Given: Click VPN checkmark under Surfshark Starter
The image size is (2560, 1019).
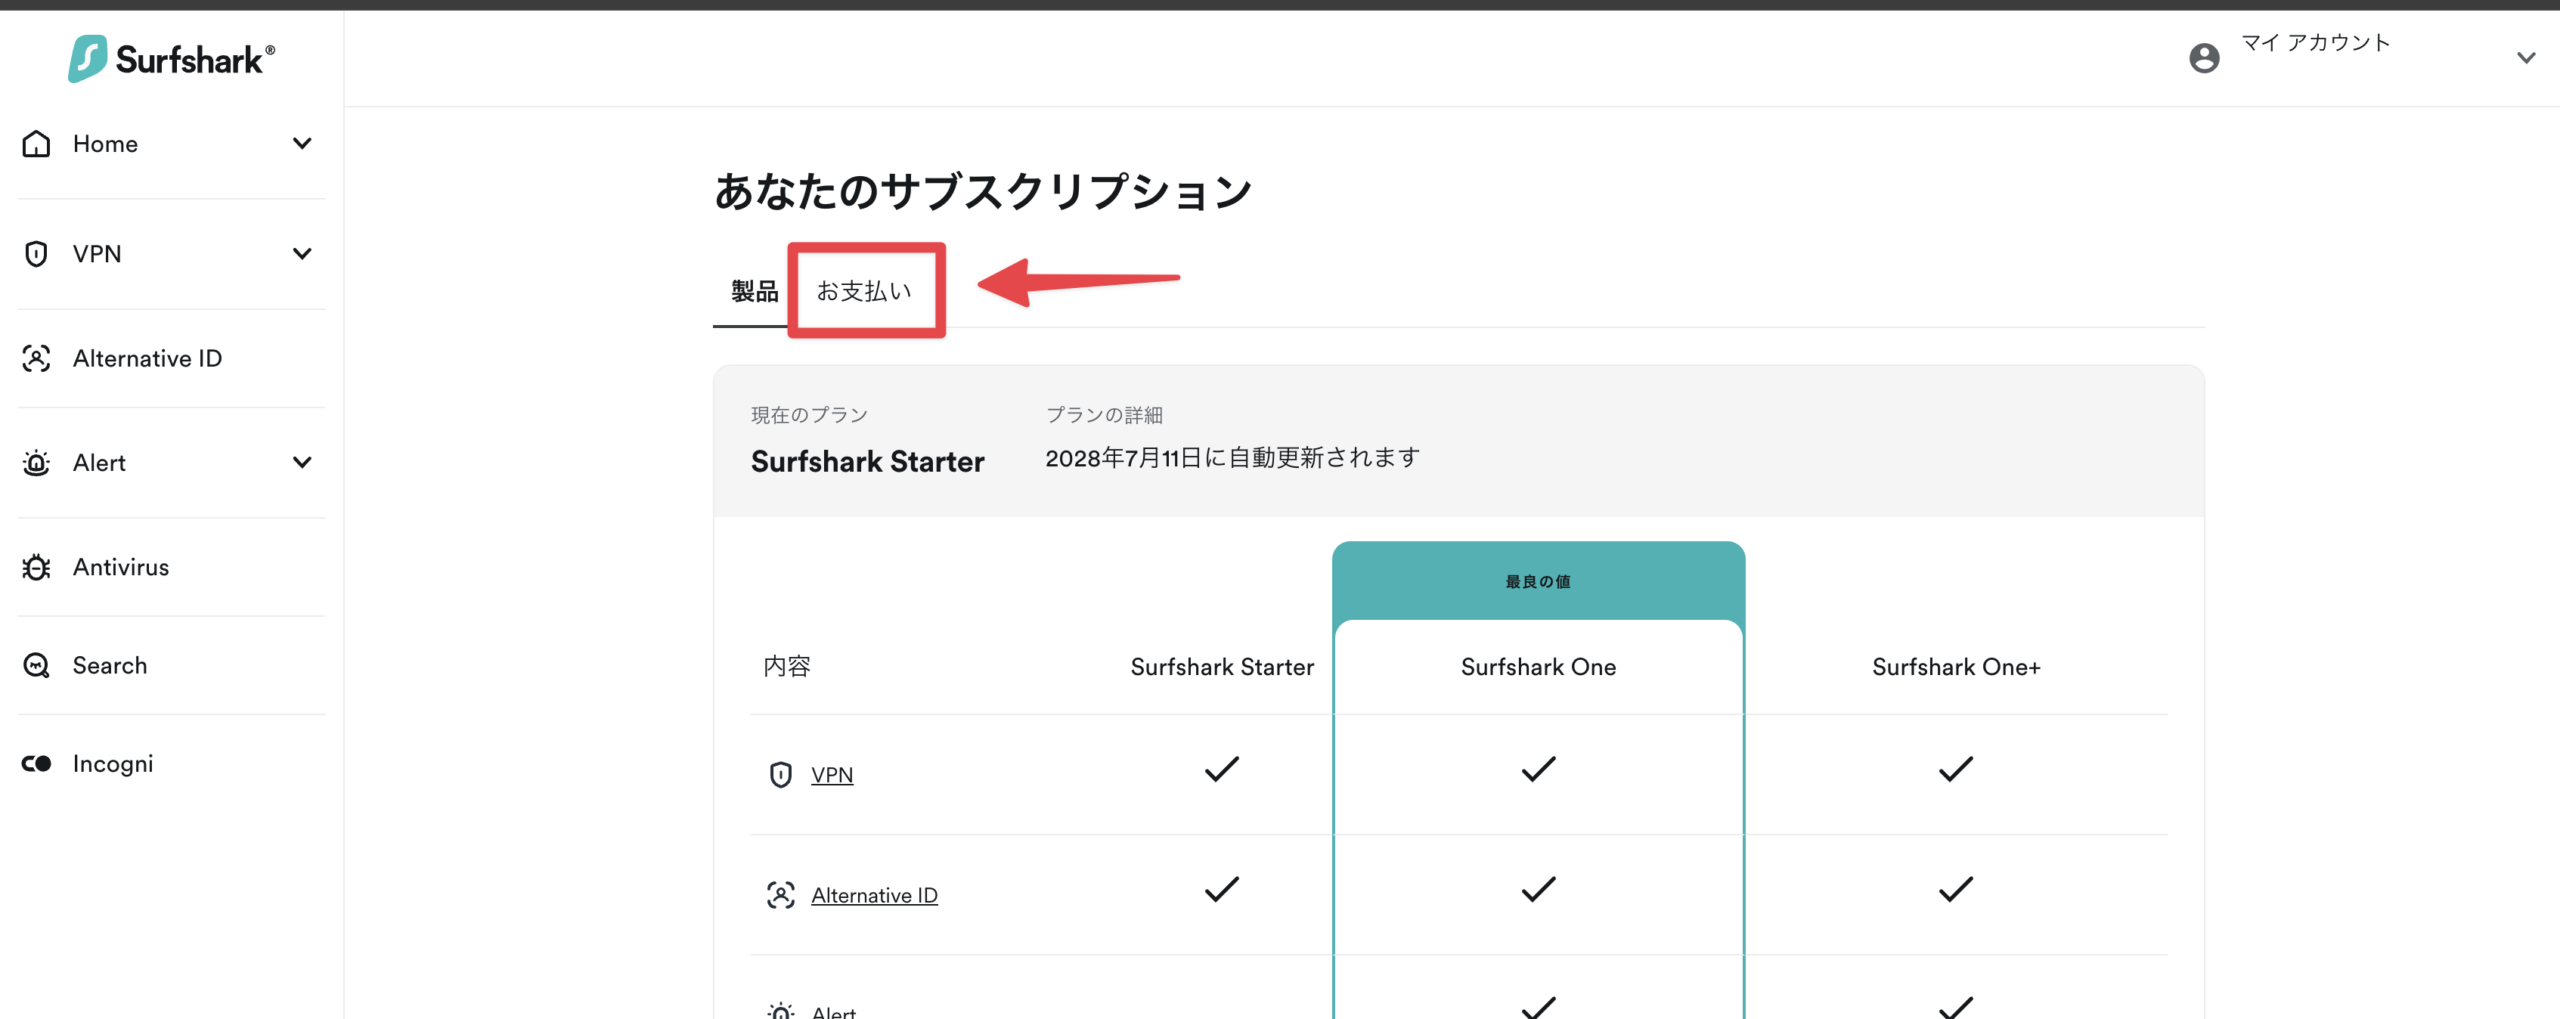Looking at the screenshot, I should pyautogui.click(x=1222, y=769).
